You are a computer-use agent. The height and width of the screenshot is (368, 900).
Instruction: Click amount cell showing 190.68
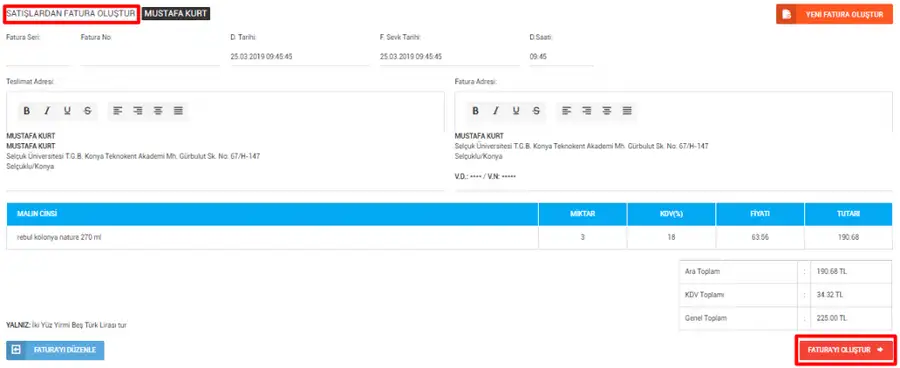click(x=848, y=237)
